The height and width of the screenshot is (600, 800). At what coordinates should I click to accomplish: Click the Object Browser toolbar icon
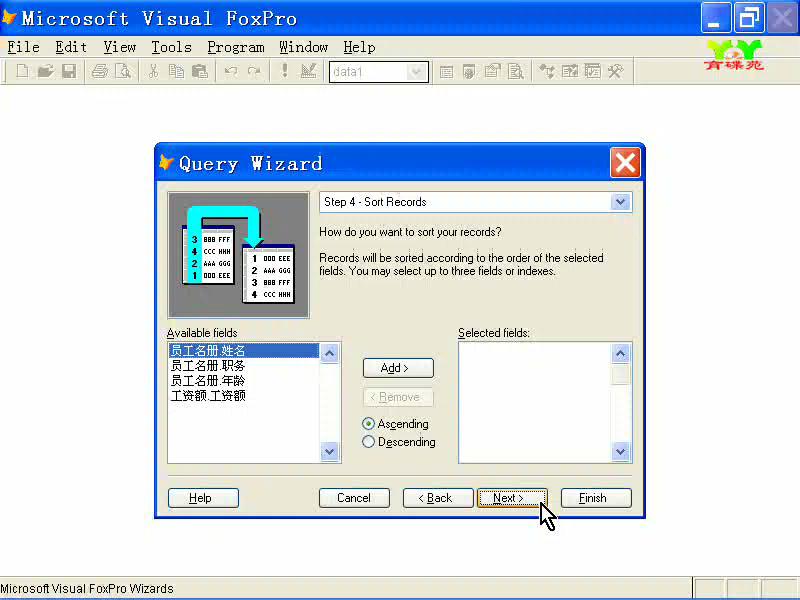[x=570, y=71]
